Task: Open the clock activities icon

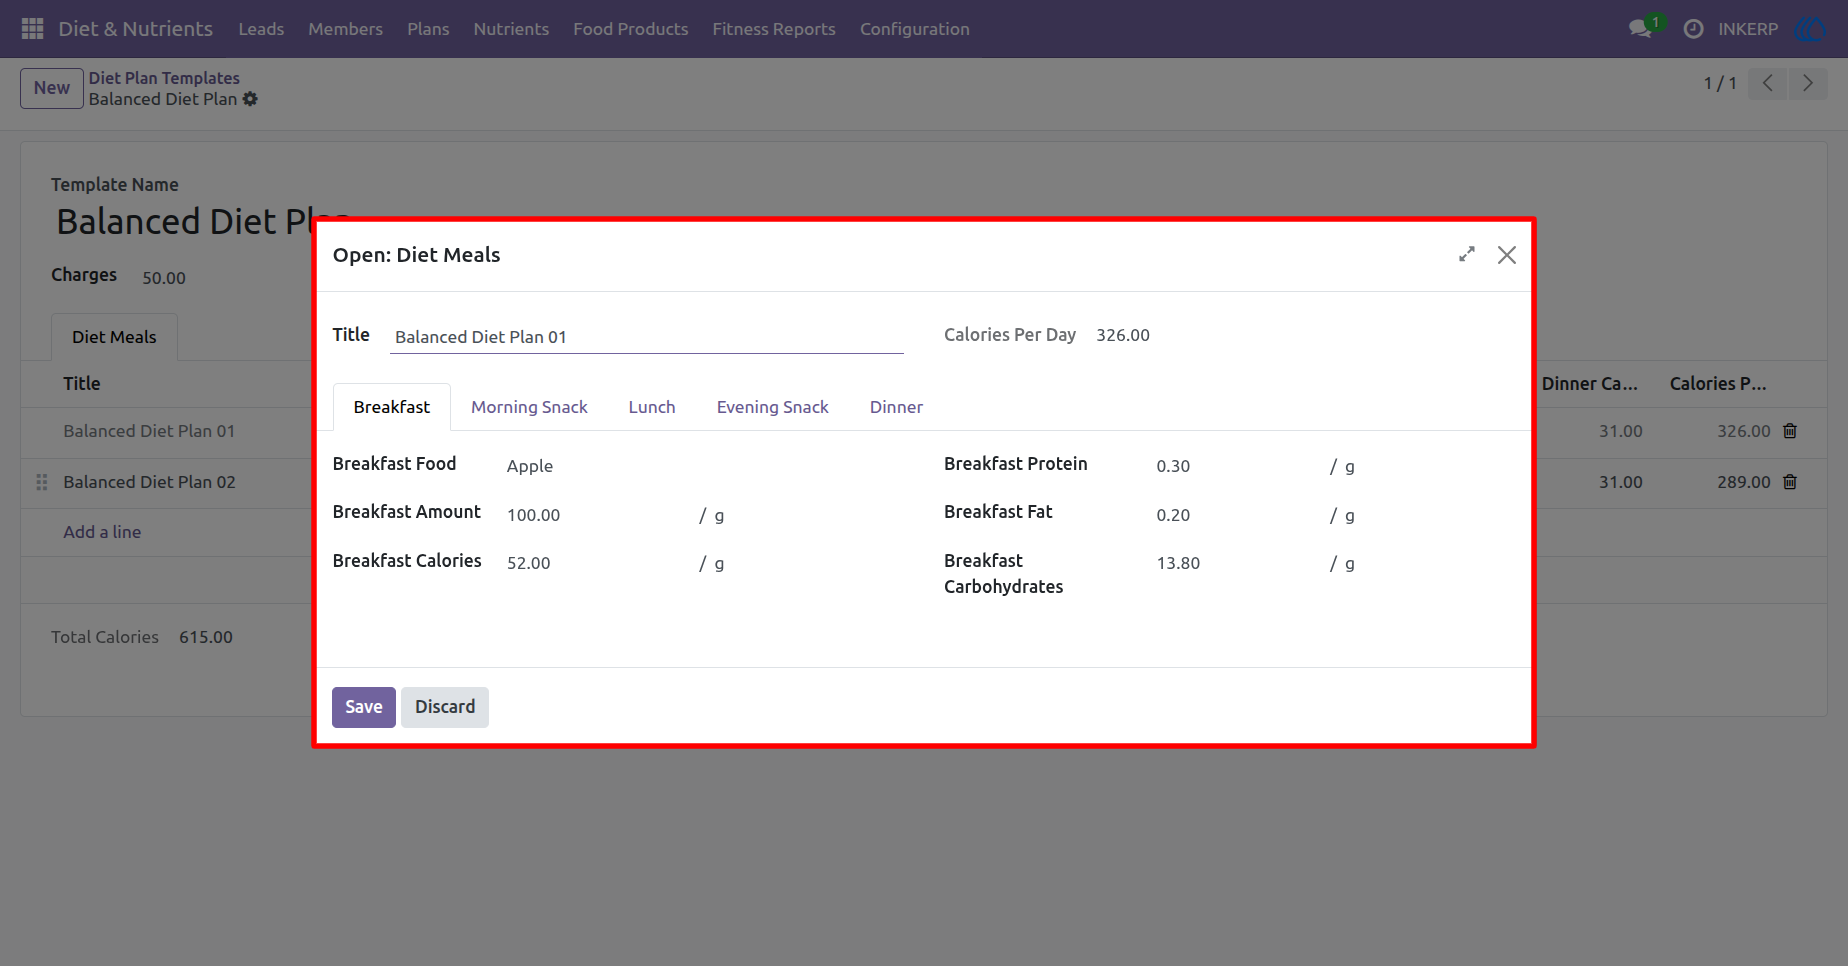Action: tap(1693, 29)
